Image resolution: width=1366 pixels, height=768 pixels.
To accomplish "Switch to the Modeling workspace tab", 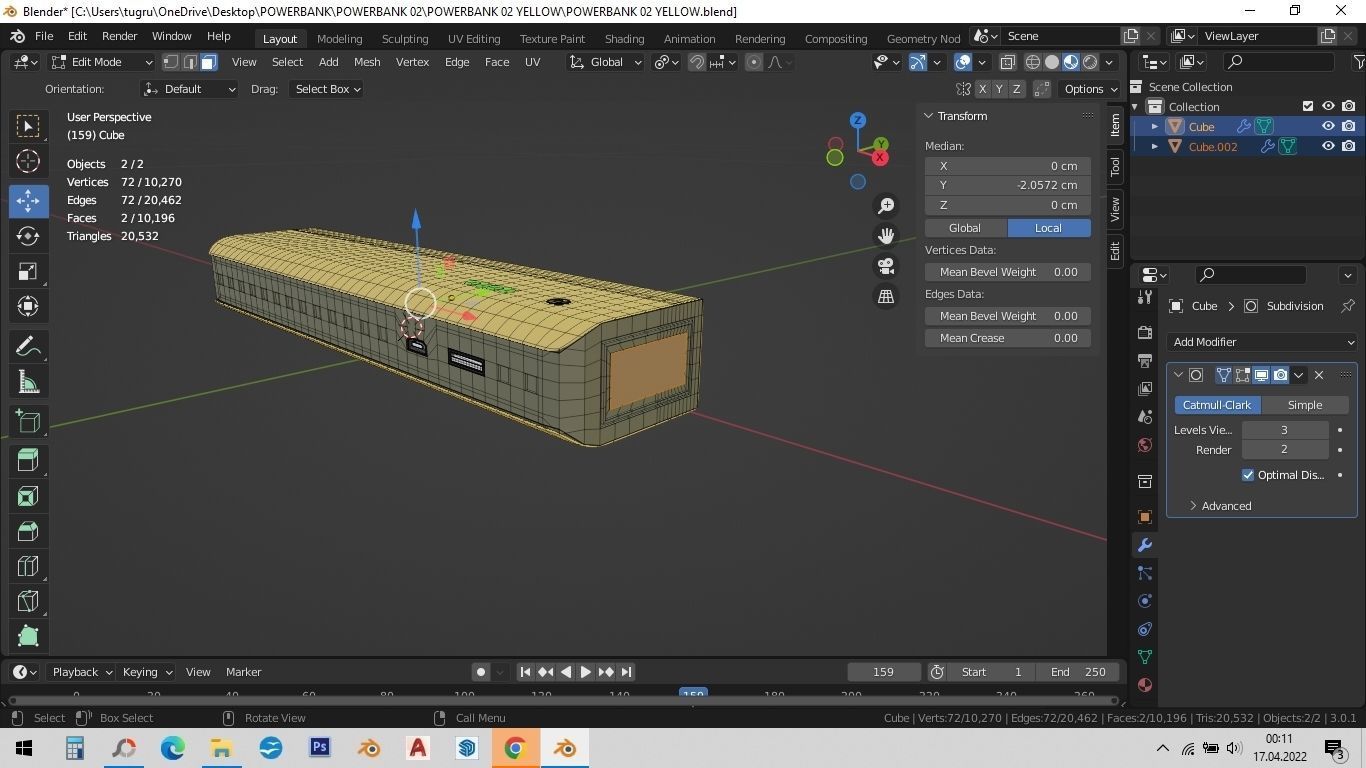I will tap(339, 38).
